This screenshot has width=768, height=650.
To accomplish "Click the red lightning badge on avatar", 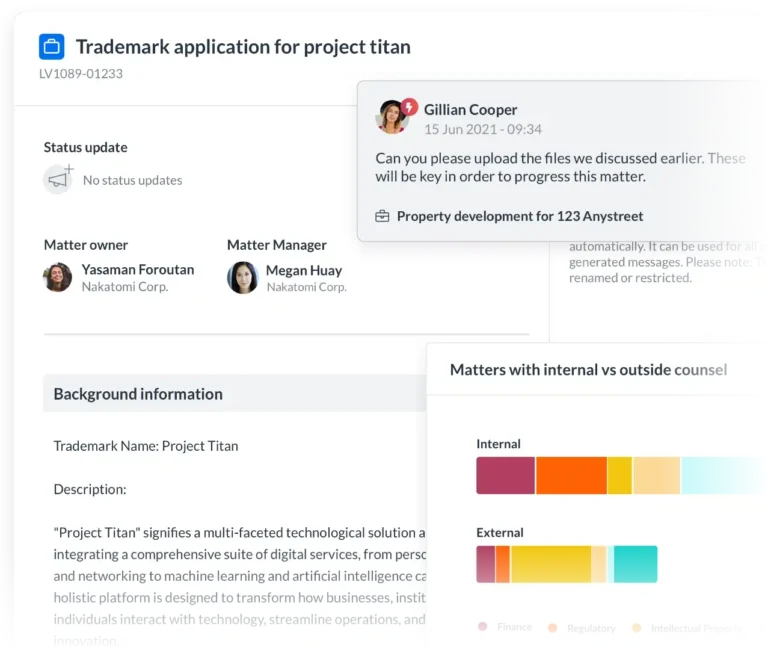I will pos(408,106).
